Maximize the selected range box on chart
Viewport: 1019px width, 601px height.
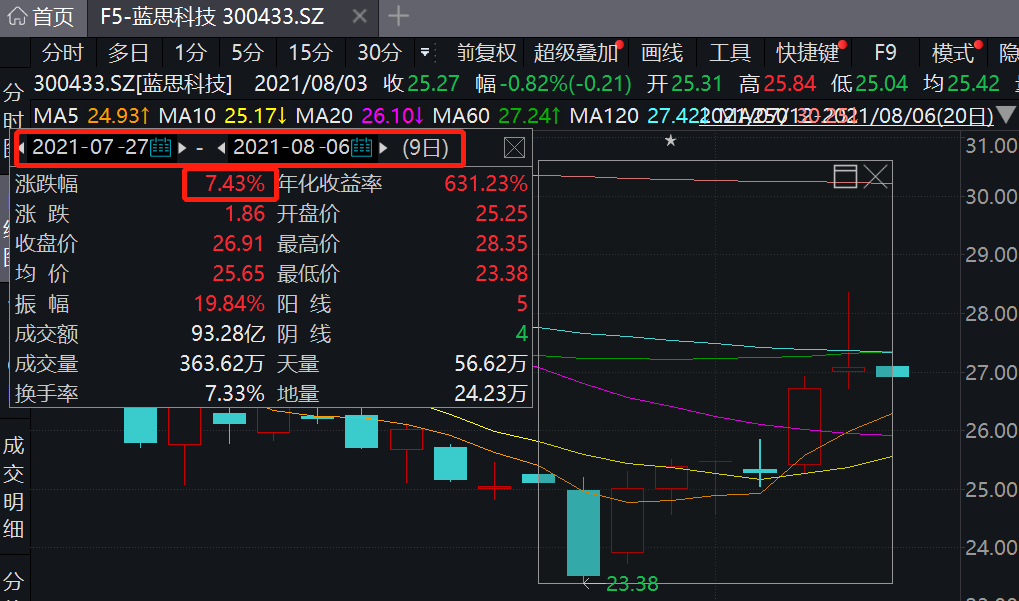click(x=845, y=176)
